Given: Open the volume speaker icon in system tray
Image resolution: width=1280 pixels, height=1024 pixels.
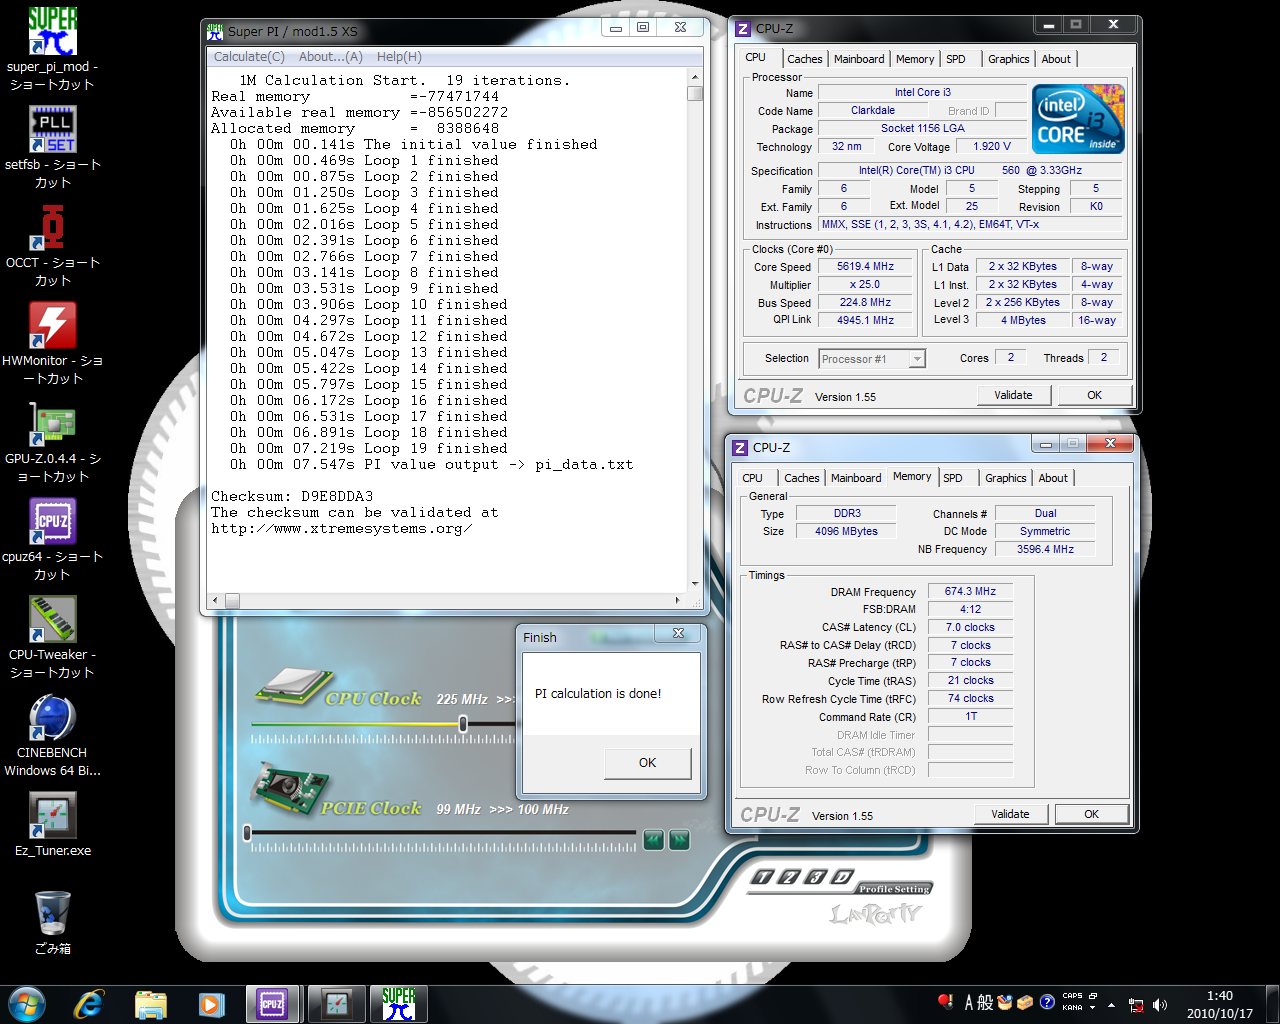Looking at the screenshot, I should pyautogui.click(x=1160, y=1005).
